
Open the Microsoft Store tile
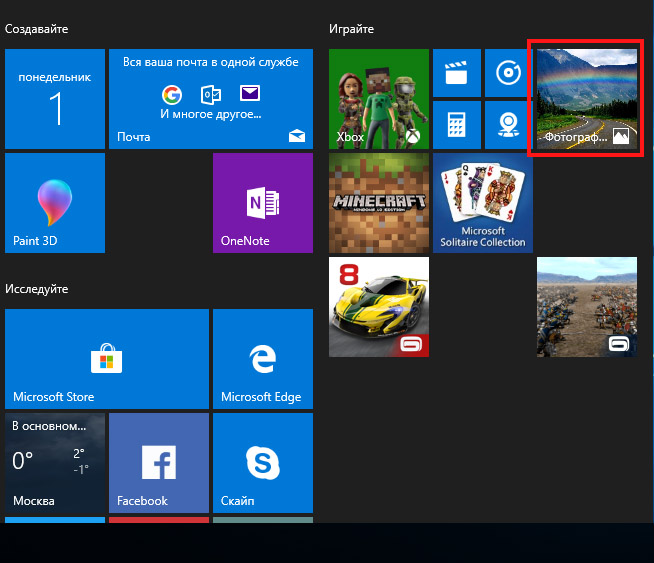tap(107, 359)
